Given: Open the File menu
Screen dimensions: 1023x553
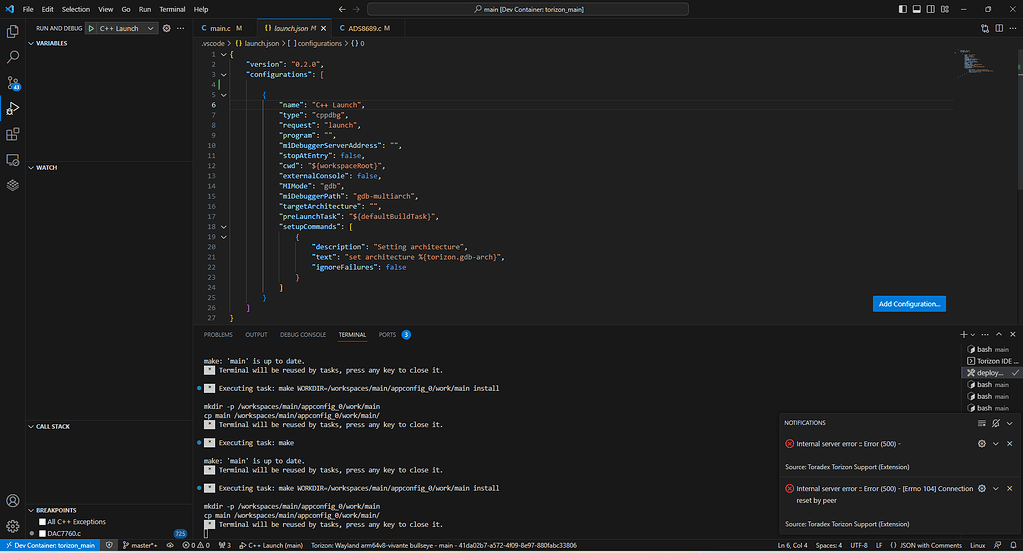Looking at the screenshot, I should (28, 9).
